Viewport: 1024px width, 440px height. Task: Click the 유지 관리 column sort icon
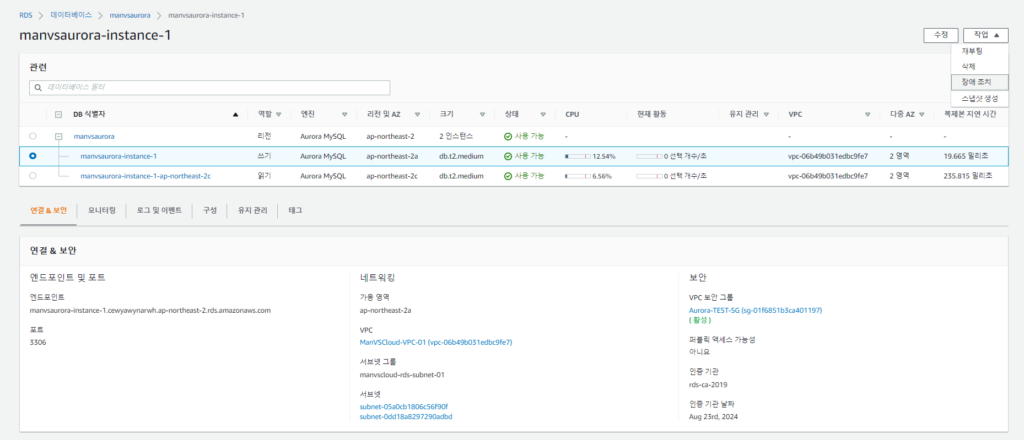pyautogui.click(x=766, y=114)
